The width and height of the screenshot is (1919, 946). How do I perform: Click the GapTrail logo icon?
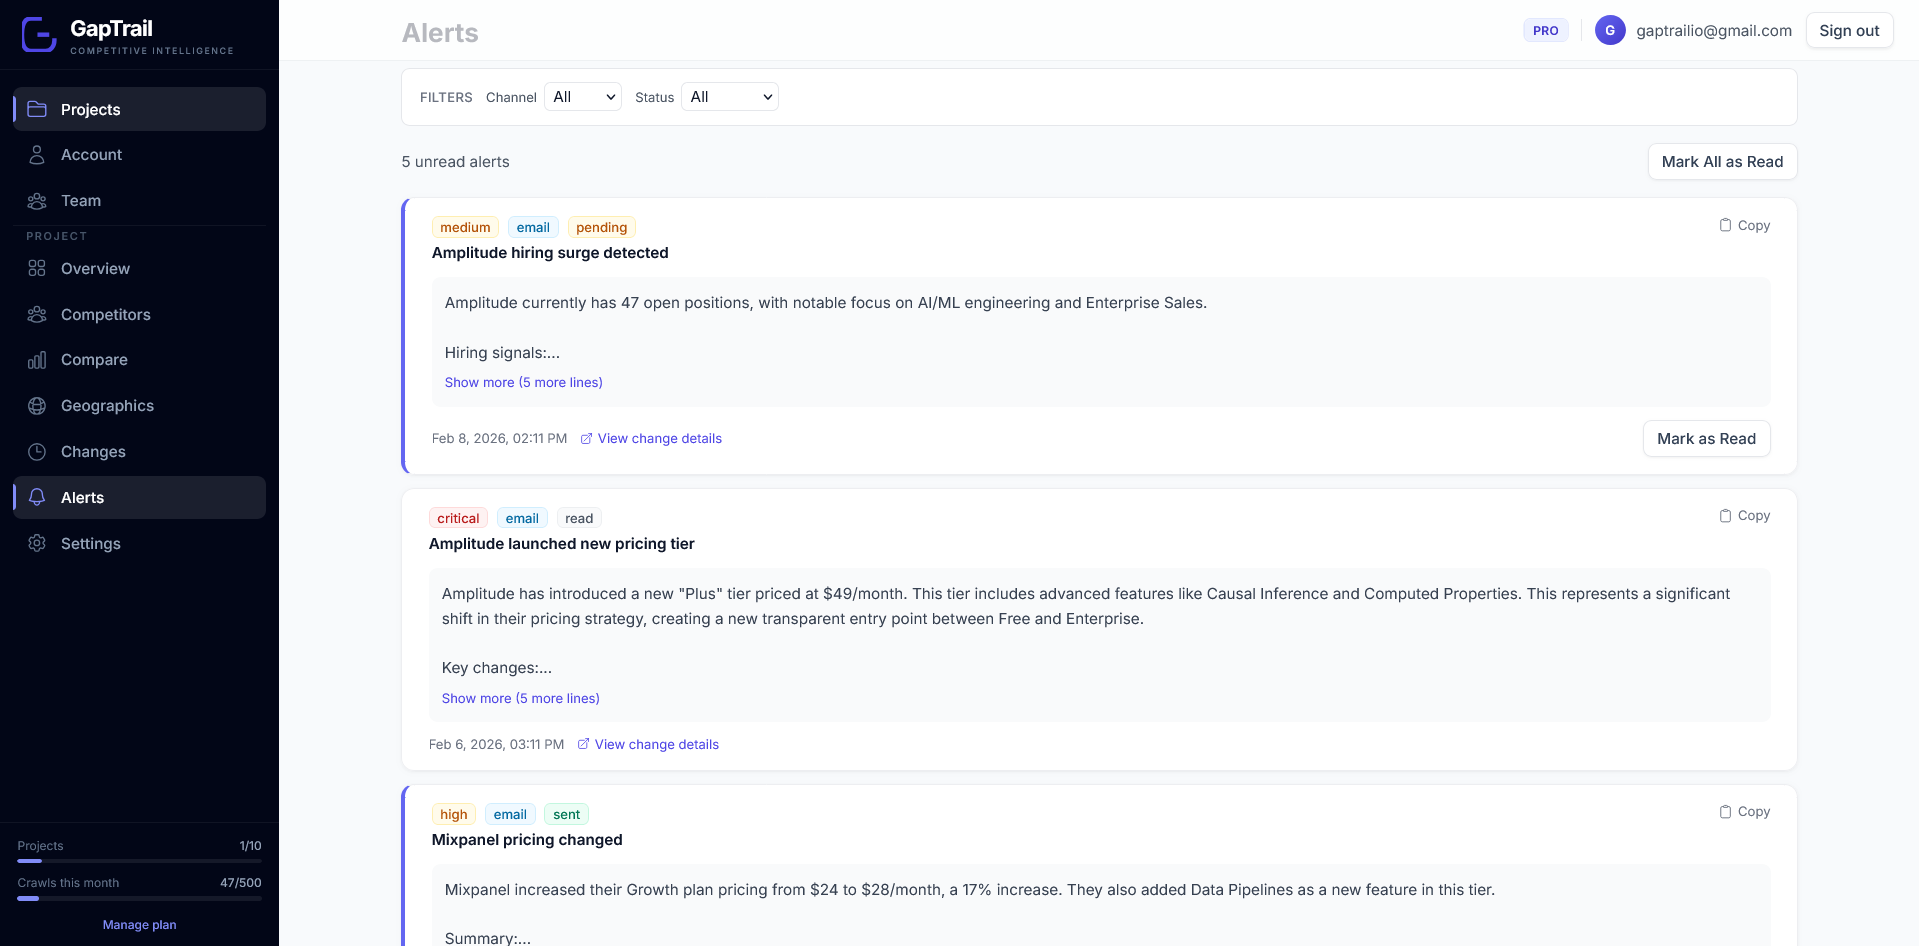pos(39,35)
